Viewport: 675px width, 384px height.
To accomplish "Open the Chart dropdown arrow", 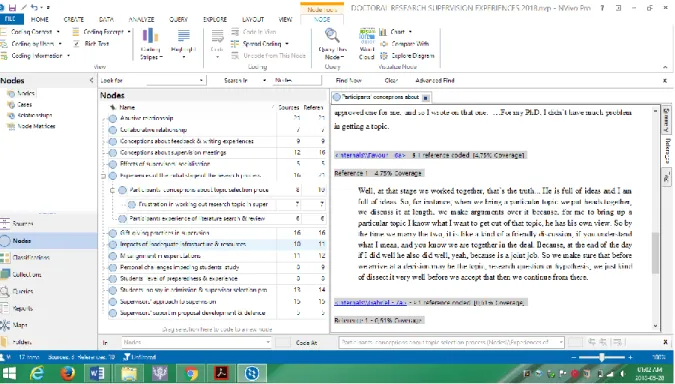I will [410, 32].
